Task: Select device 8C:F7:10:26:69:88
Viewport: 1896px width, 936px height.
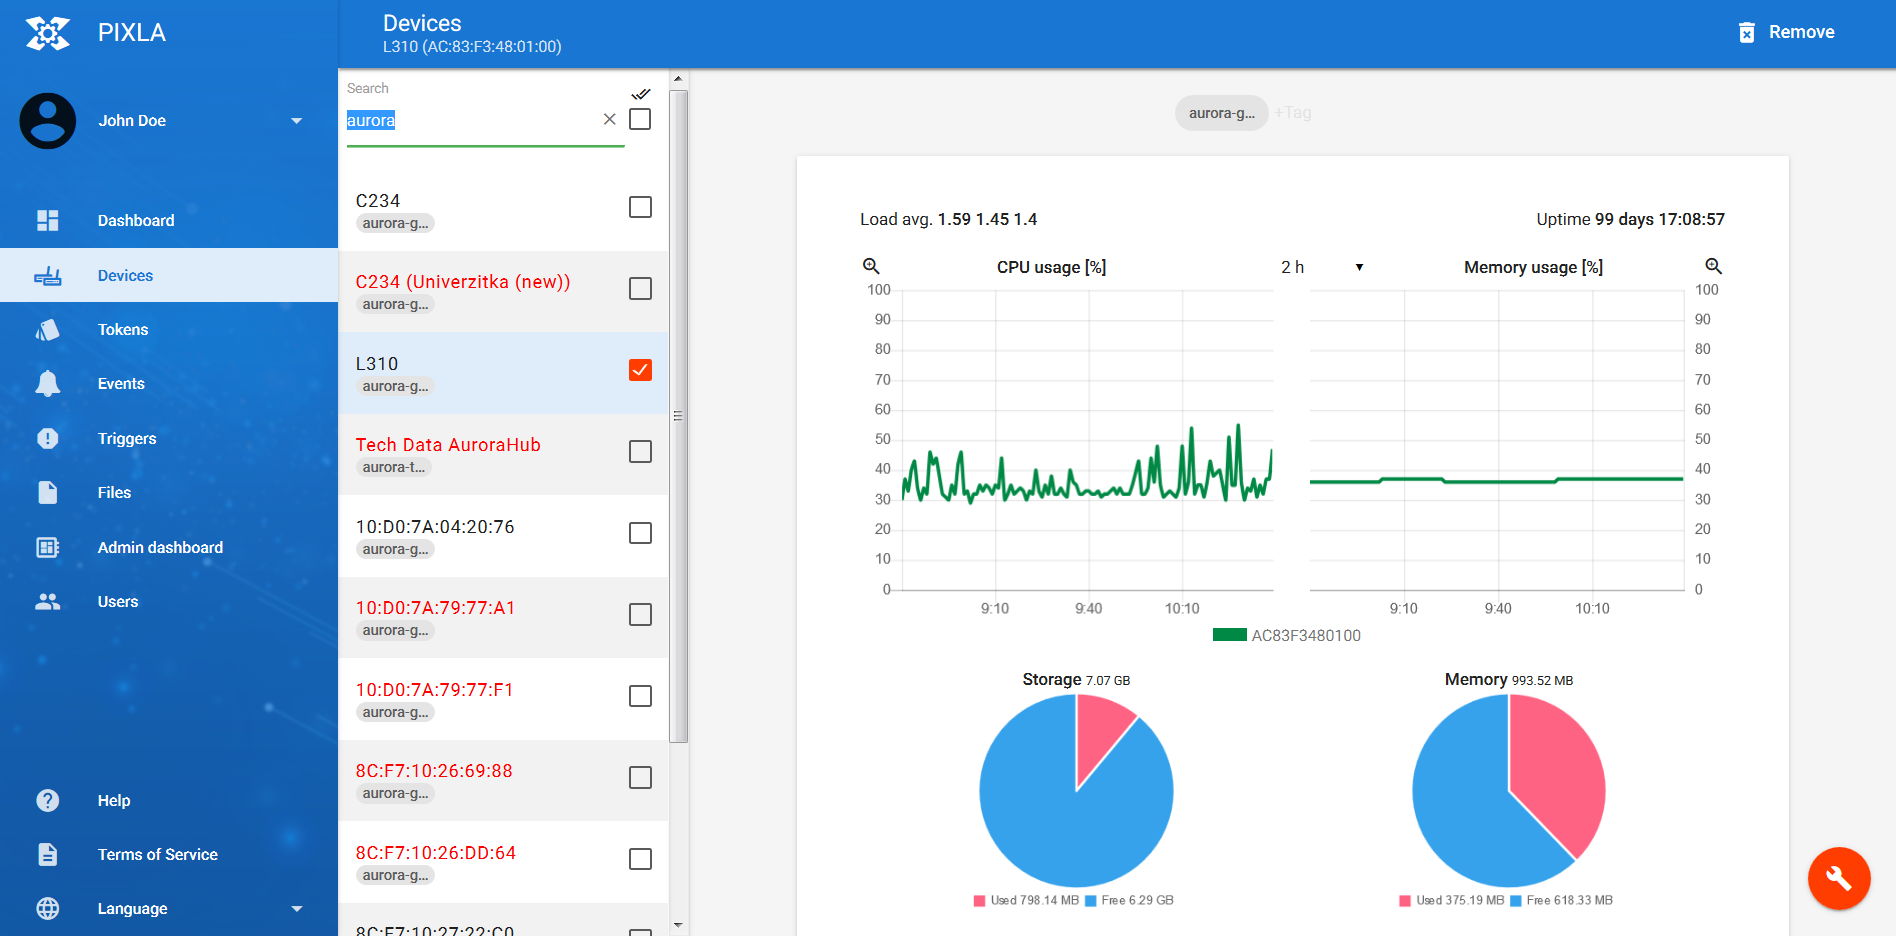Action: (x=503, y=781)
